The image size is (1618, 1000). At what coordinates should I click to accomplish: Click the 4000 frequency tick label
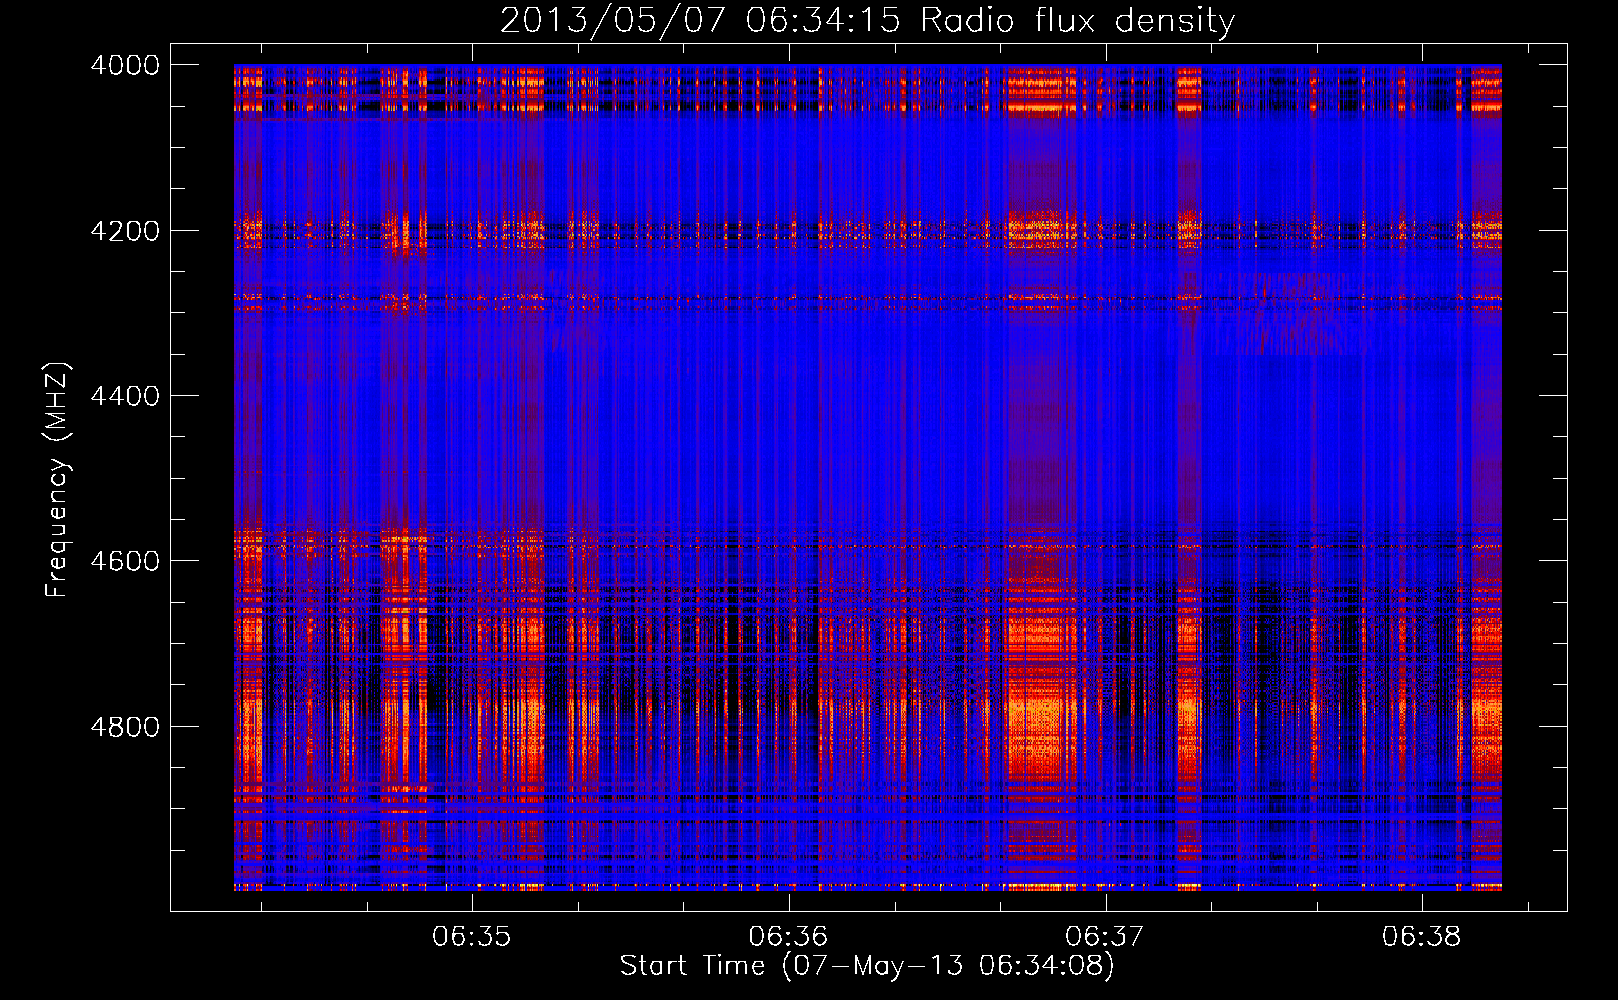tap(125, 65)
